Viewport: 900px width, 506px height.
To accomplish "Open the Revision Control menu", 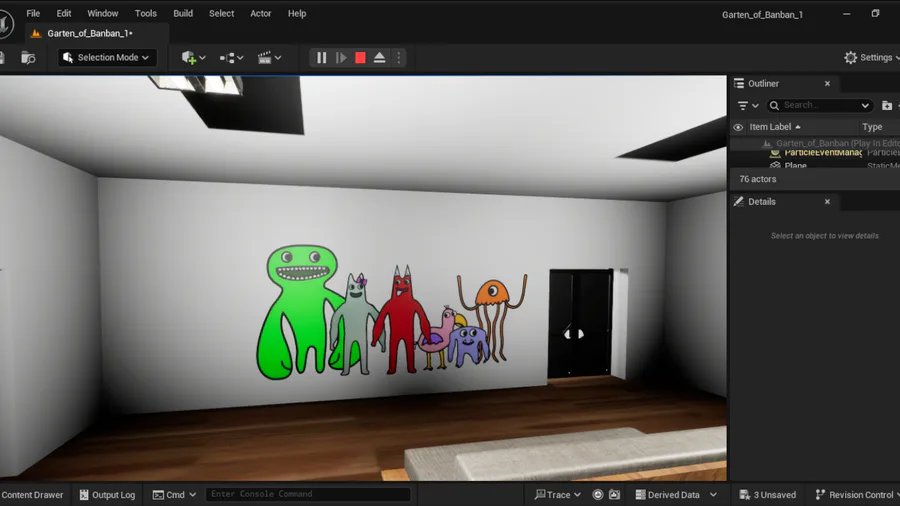I will (856, 495).
